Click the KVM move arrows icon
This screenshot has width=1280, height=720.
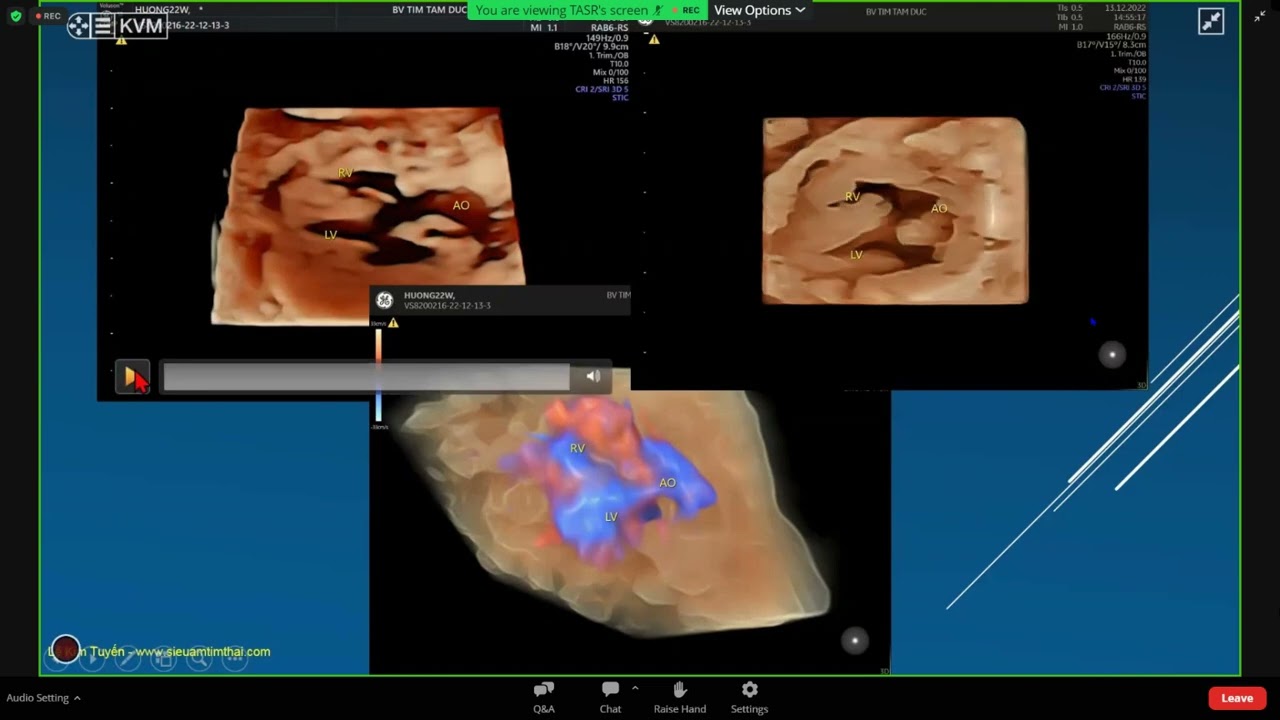79,26
